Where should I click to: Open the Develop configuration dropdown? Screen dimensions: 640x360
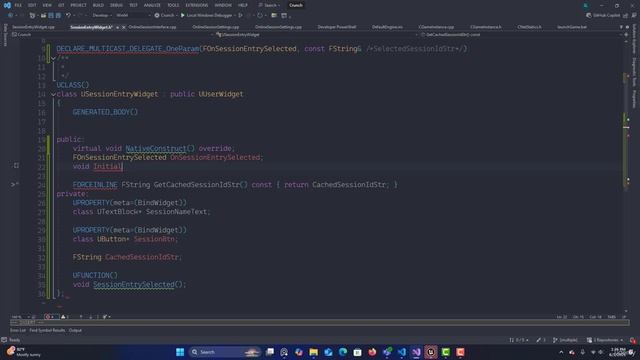click(x=102, y=16)
